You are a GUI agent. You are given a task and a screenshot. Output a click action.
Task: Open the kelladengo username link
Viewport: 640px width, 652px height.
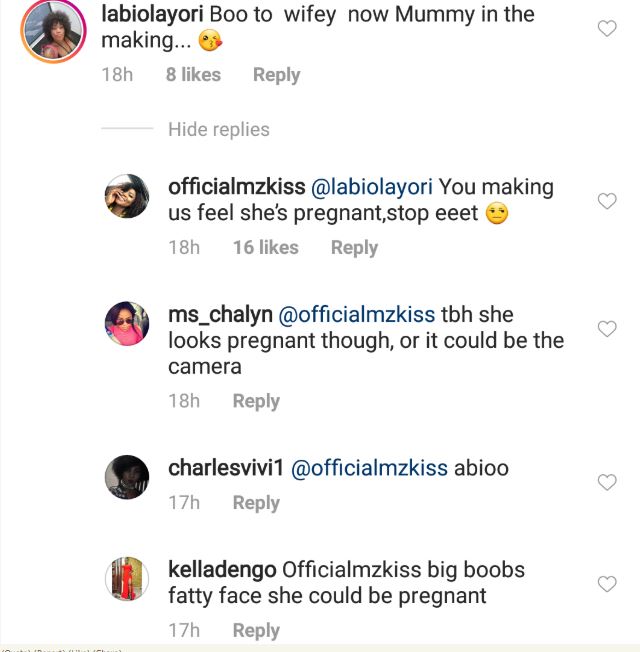pyautogui.click(x=220, y=570)
